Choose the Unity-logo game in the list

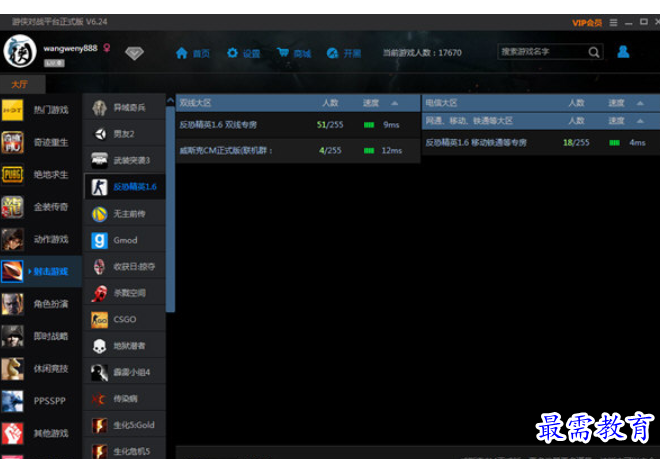click(125, 134)
